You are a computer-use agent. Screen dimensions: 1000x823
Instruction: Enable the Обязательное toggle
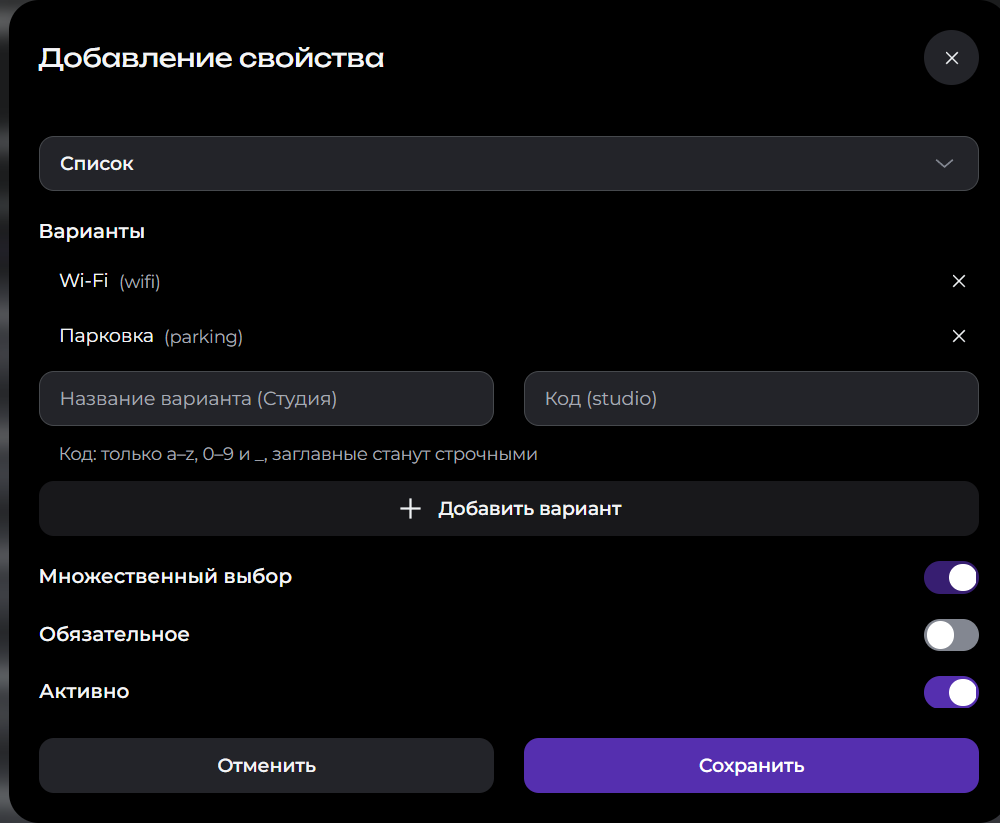[951, 635]
